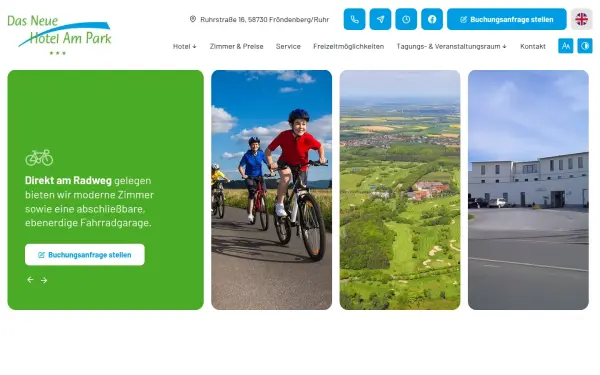Click the font size adjustment icon
The image size is (600, 375).
point(566,46)
